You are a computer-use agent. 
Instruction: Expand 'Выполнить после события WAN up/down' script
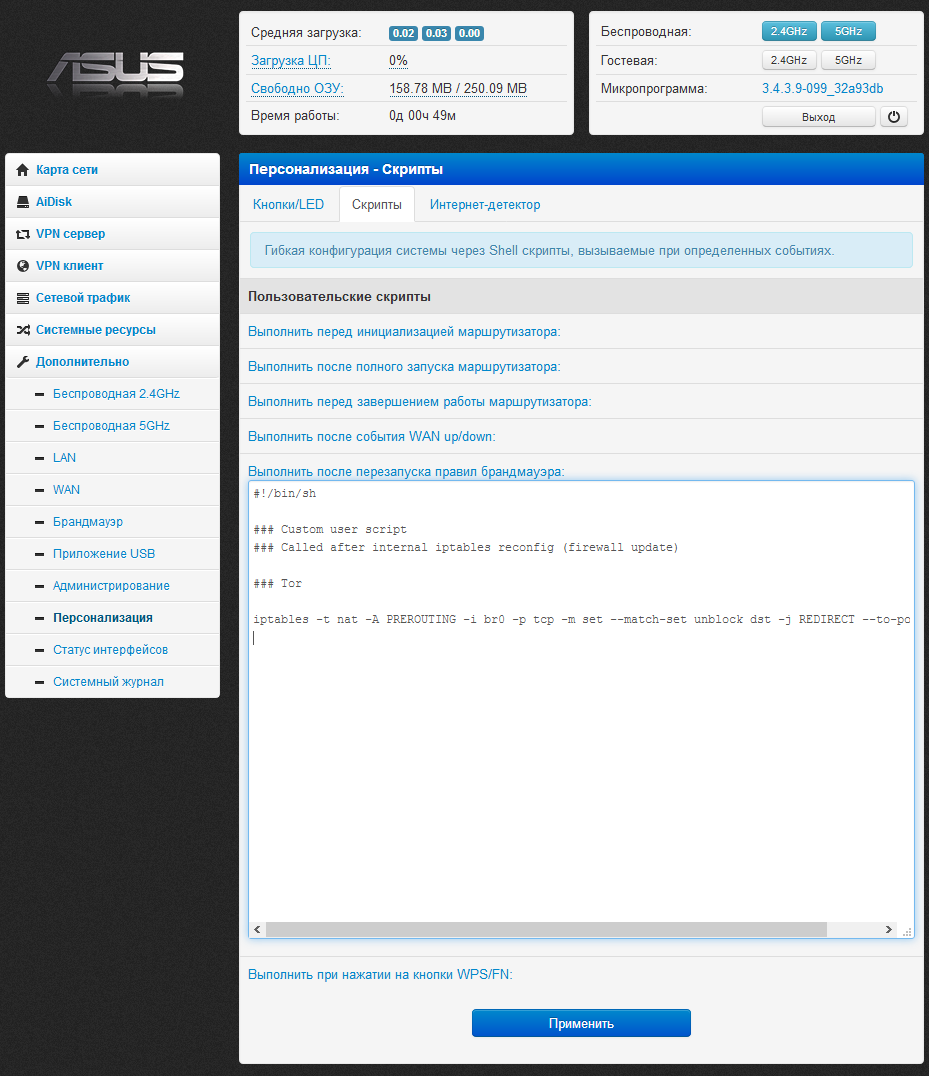tap(372, 437)
